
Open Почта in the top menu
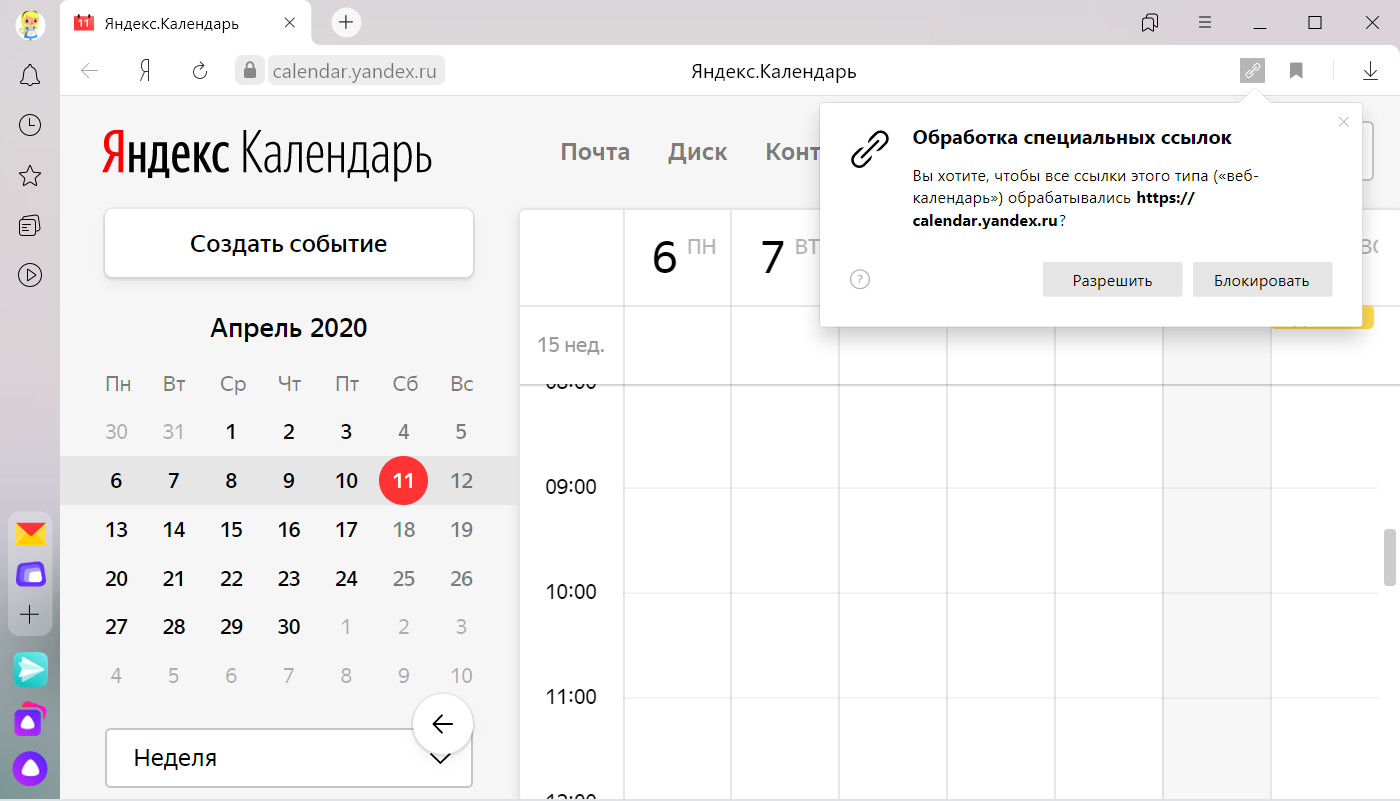tap(595, 152)
